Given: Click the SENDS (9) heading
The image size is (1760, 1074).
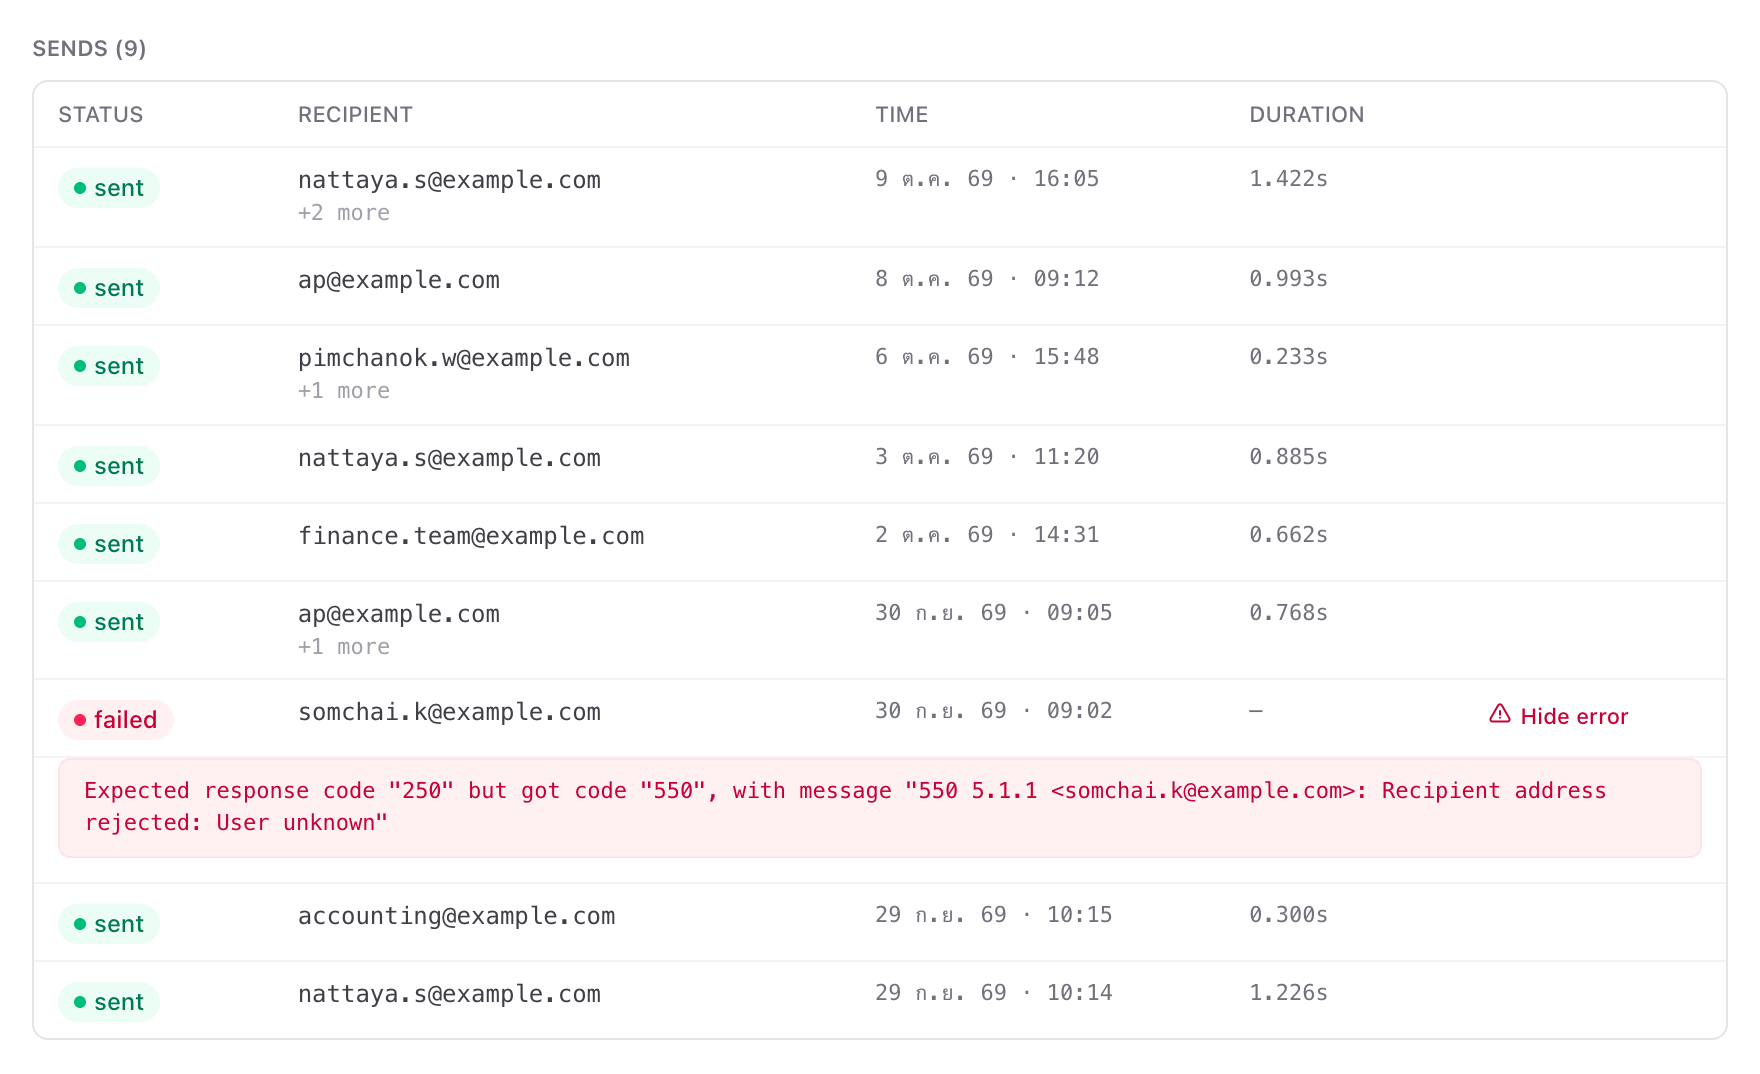Looking at the screenshot, I should [x=90, y=49].
